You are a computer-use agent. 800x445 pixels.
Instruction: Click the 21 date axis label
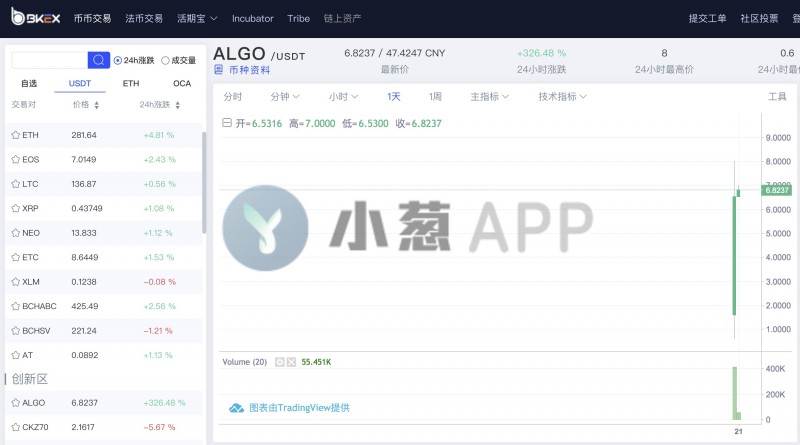738,432
